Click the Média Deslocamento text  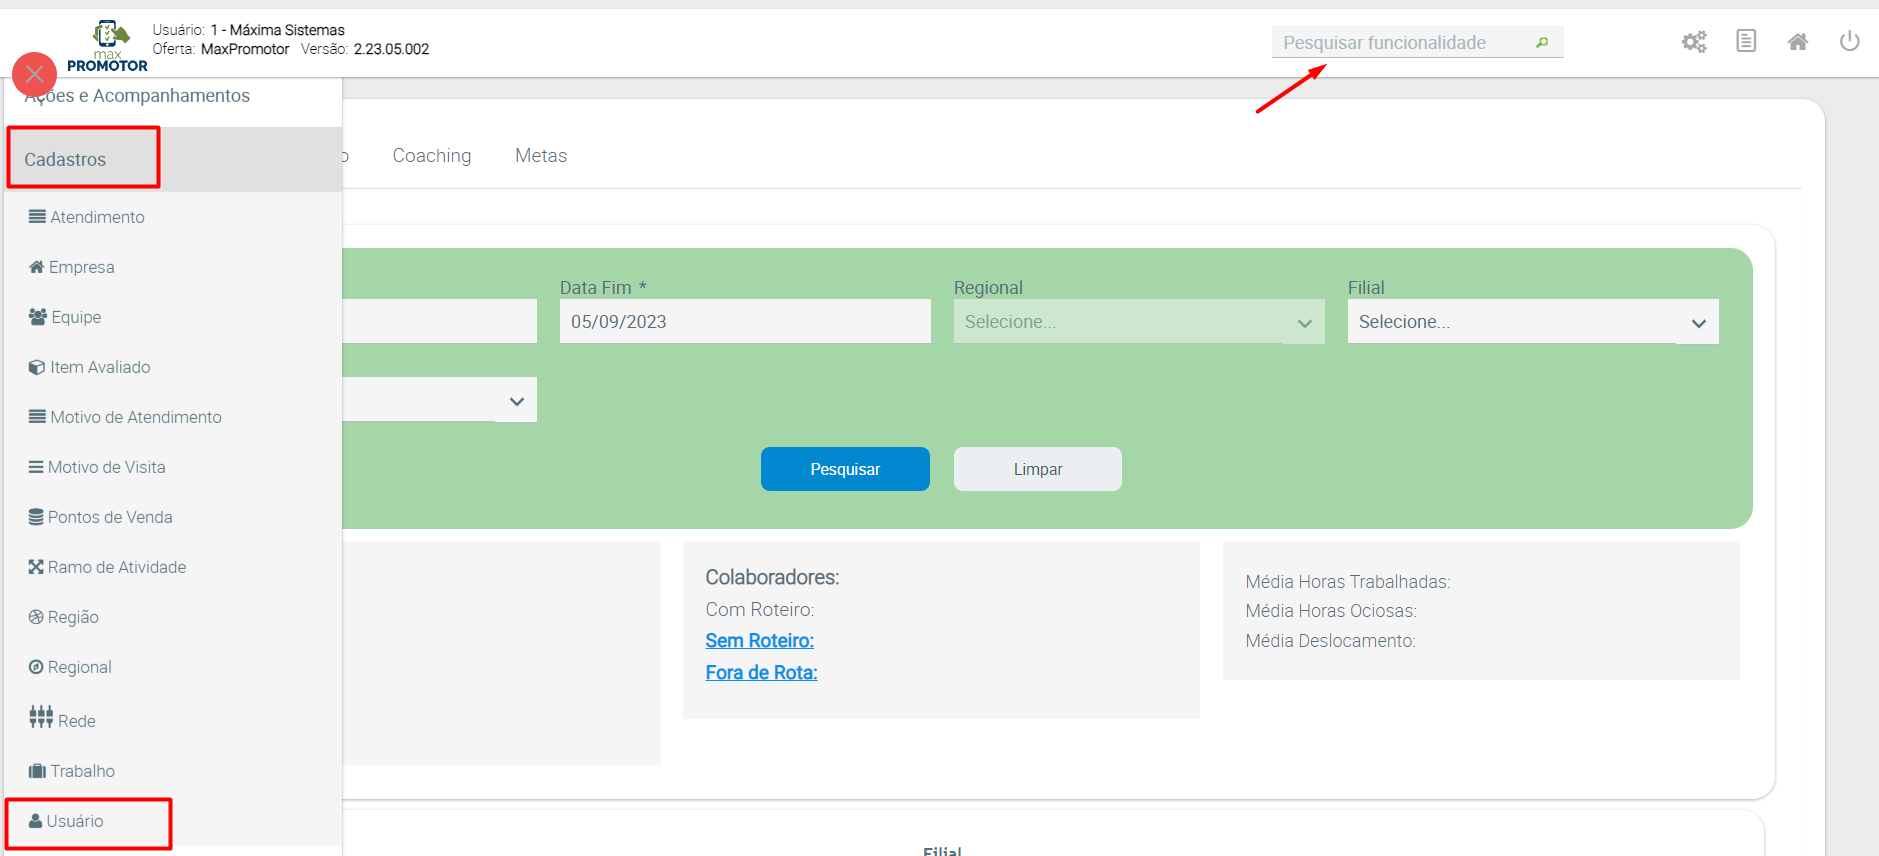click(1331, 641)
